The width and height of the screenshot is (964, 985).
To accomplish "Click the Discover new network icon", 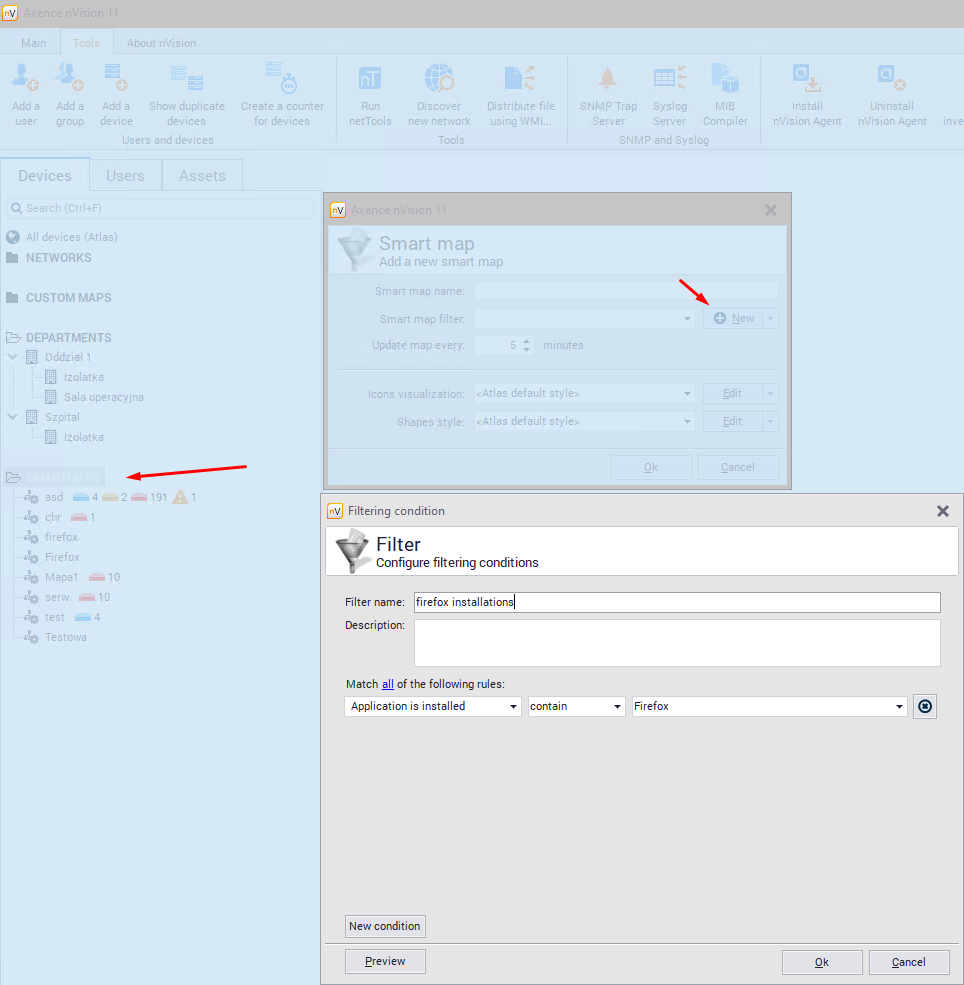I will [439, 79].
